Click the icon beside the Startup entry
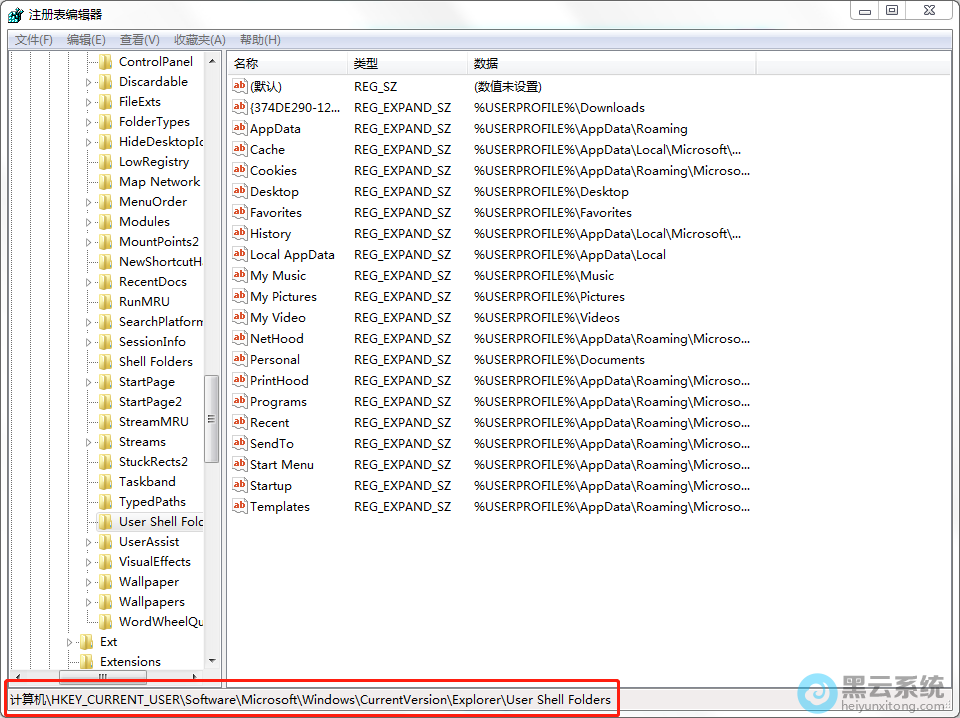Viewport: 960px width, 718px height. pos(239,485)
